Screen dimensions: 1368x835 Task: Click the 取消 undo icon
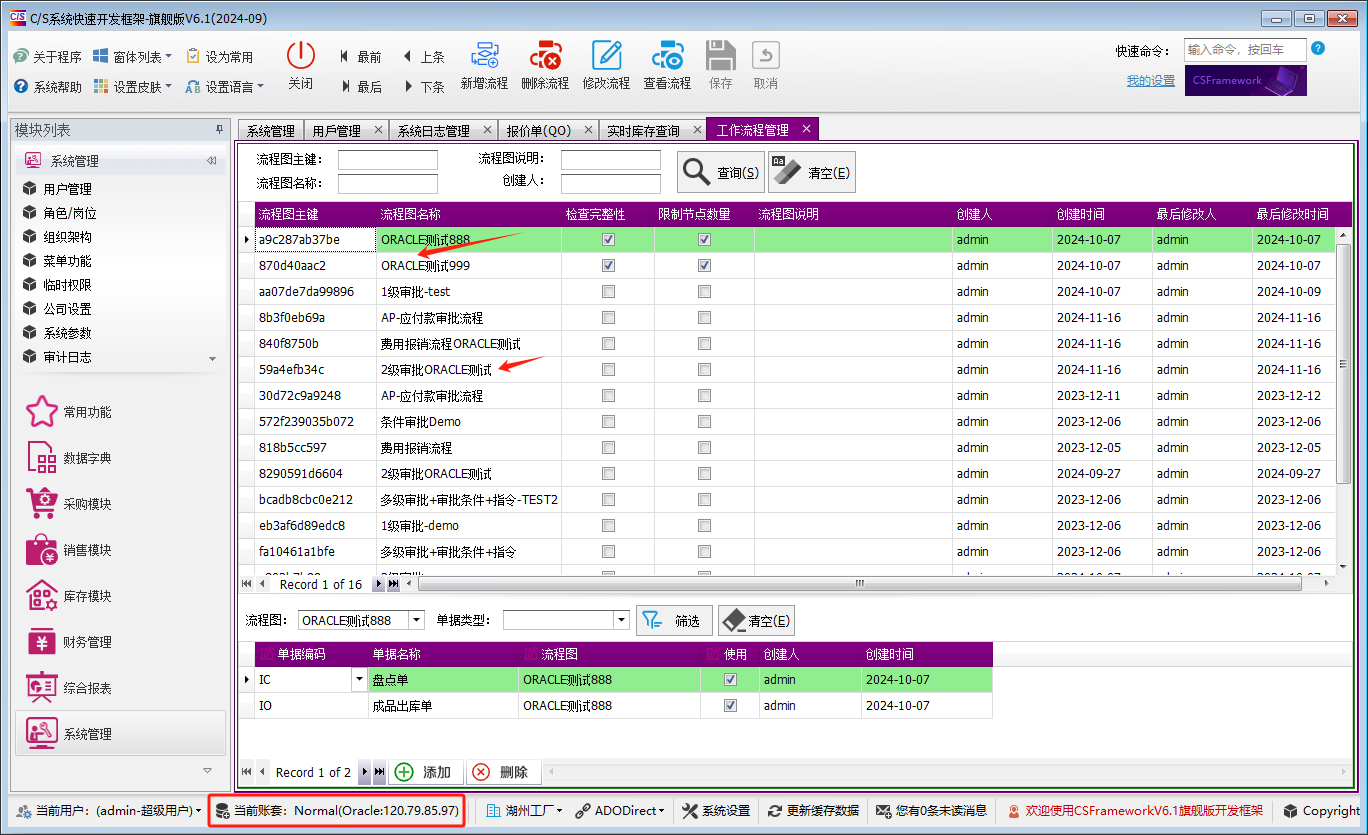(766, 55)
